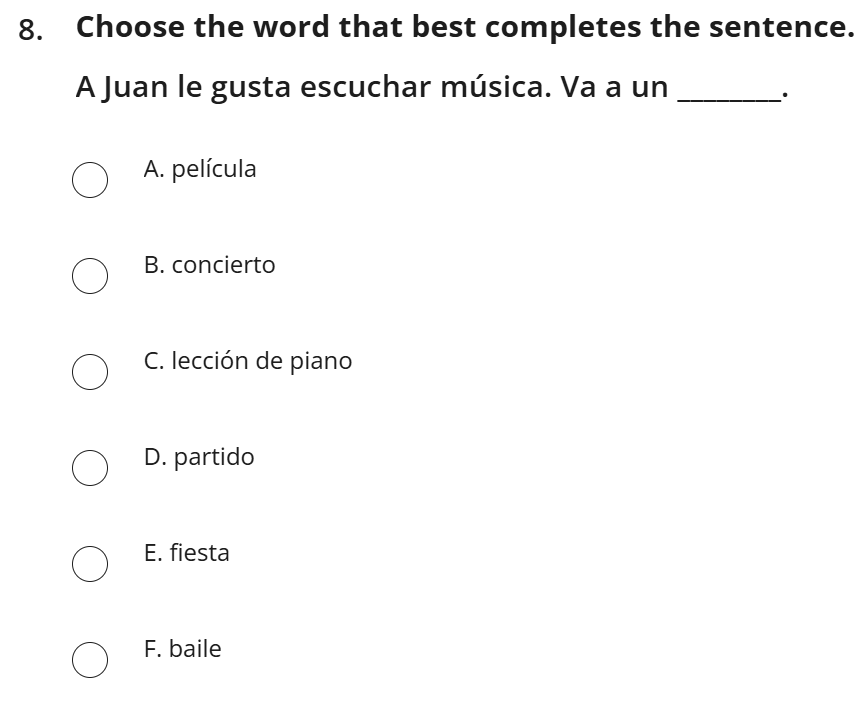Click the 'B. concierto' answer text
Image resolution: width=865 pixels, height=705 pixels.
click(209, 265)
